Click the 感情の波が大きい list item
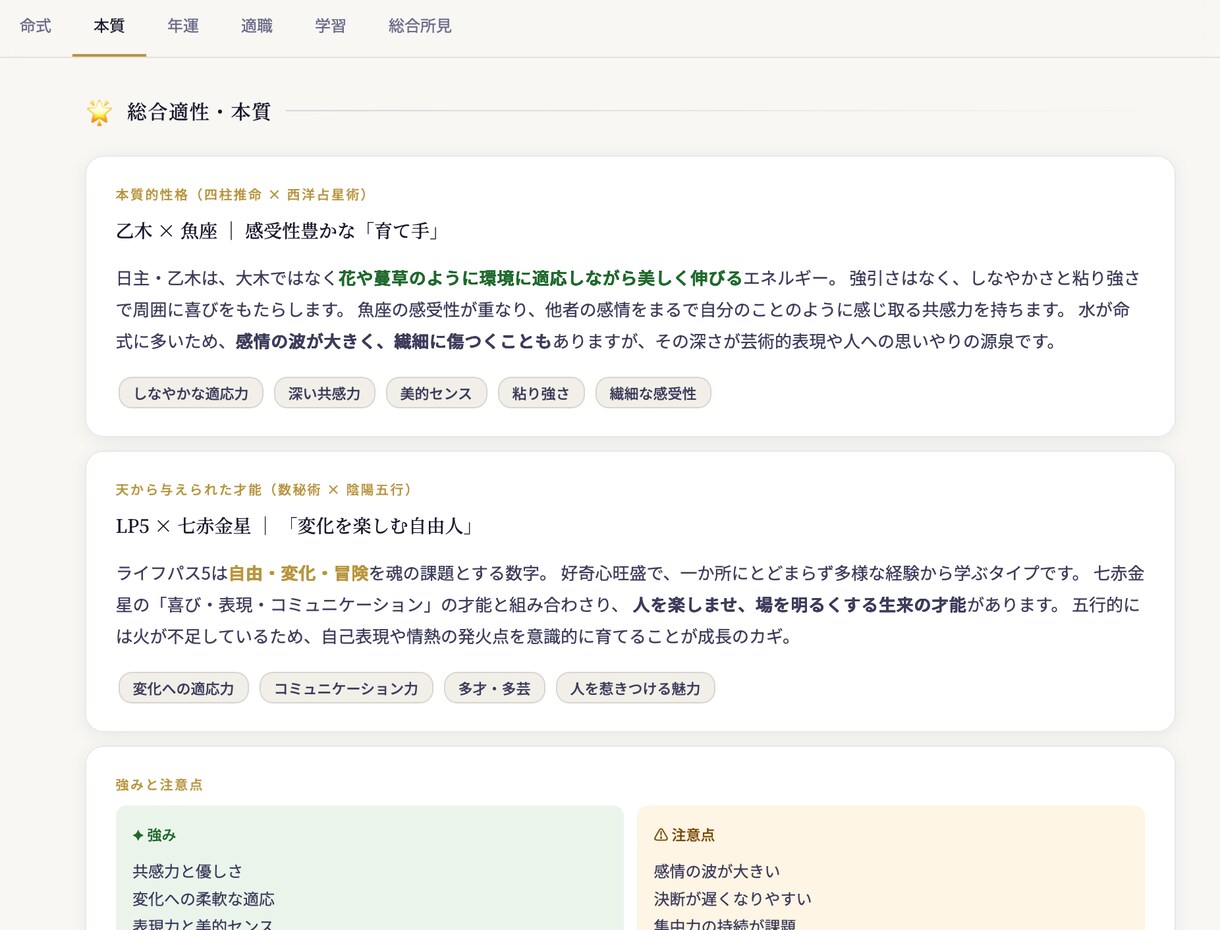The height and width of the screenshot is (930, 1220). click(717, 871)
